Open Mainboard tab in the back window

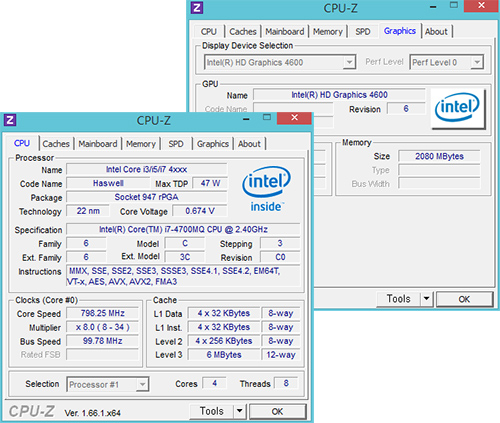pyautogui.click(x=285, y=32)
